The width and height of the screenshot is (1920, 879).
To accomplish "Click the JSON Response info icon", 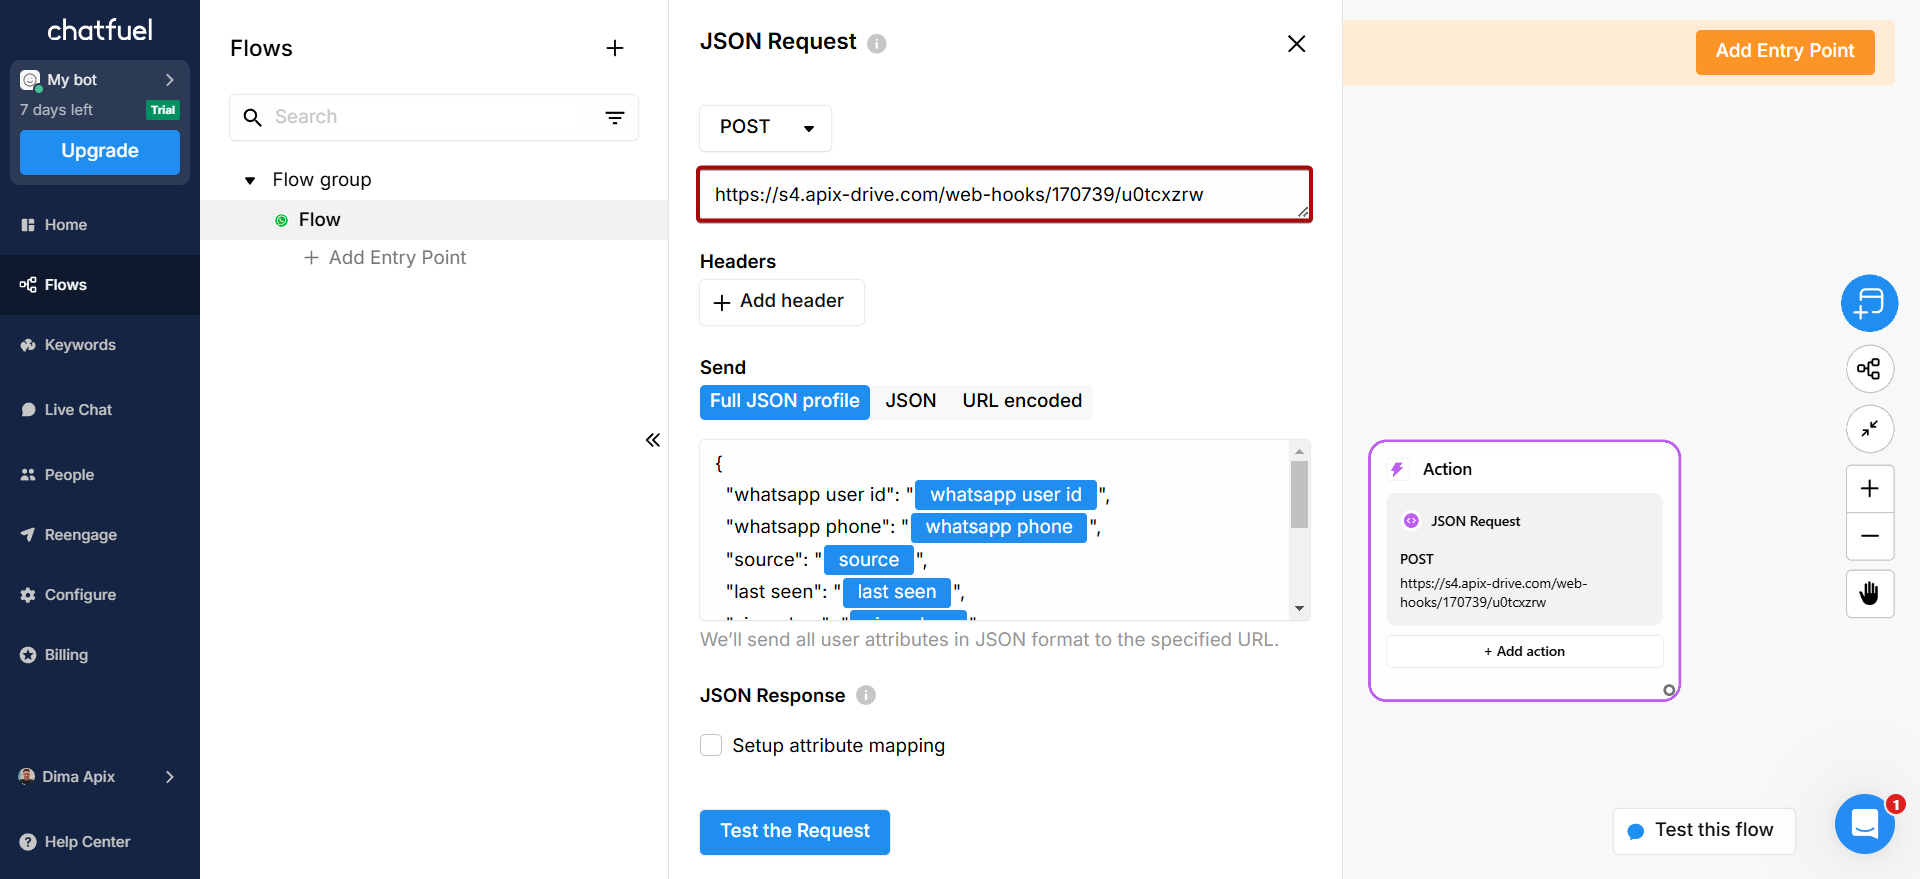I will click(x=866, y=695).
